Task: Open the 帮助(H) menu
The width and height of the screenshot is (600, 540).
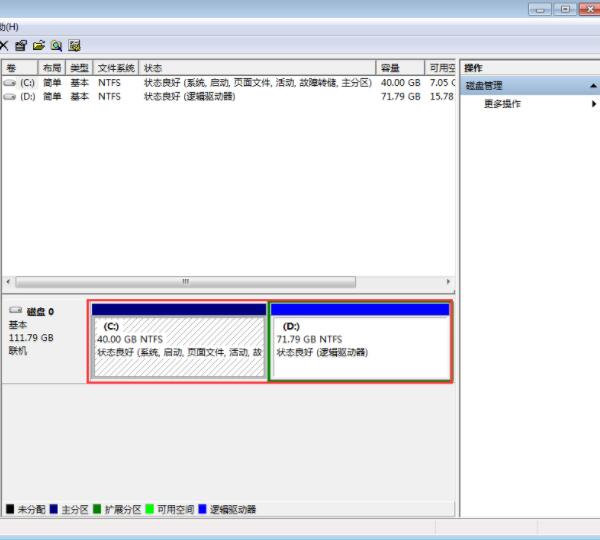Action: pyautogui.click(x=9, y=27)
